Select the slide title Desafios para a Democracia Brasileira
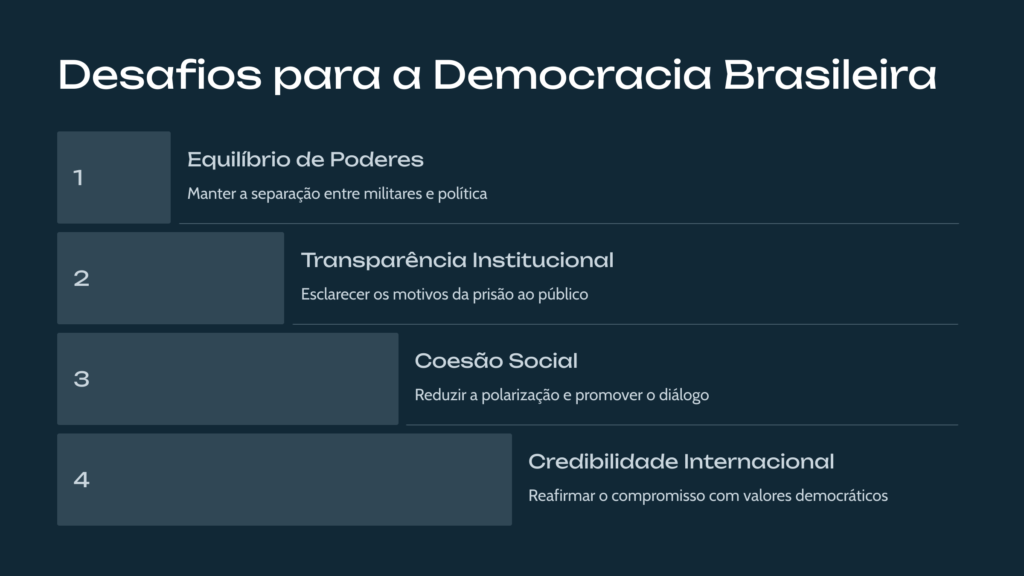Screen dimensions: 1024x576 tap(497, 76)
